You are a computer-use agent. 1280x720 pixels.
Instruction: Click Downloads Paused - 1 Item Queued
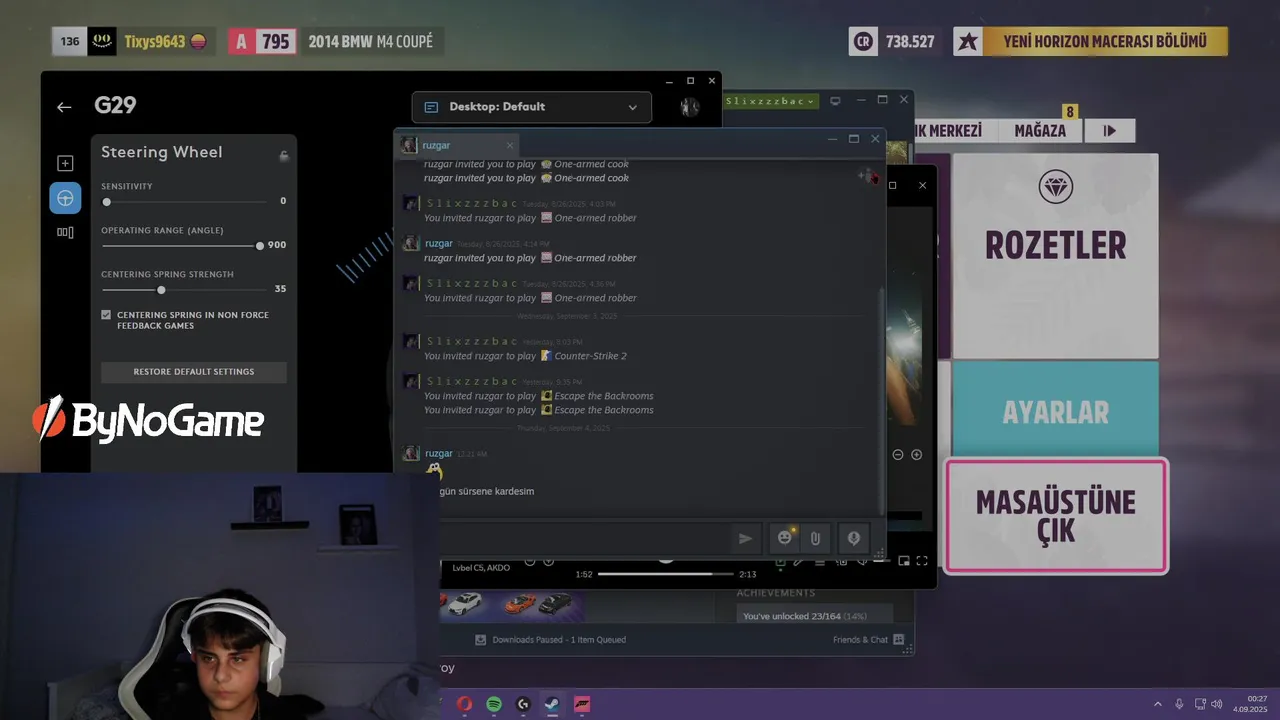click(559, 640)
